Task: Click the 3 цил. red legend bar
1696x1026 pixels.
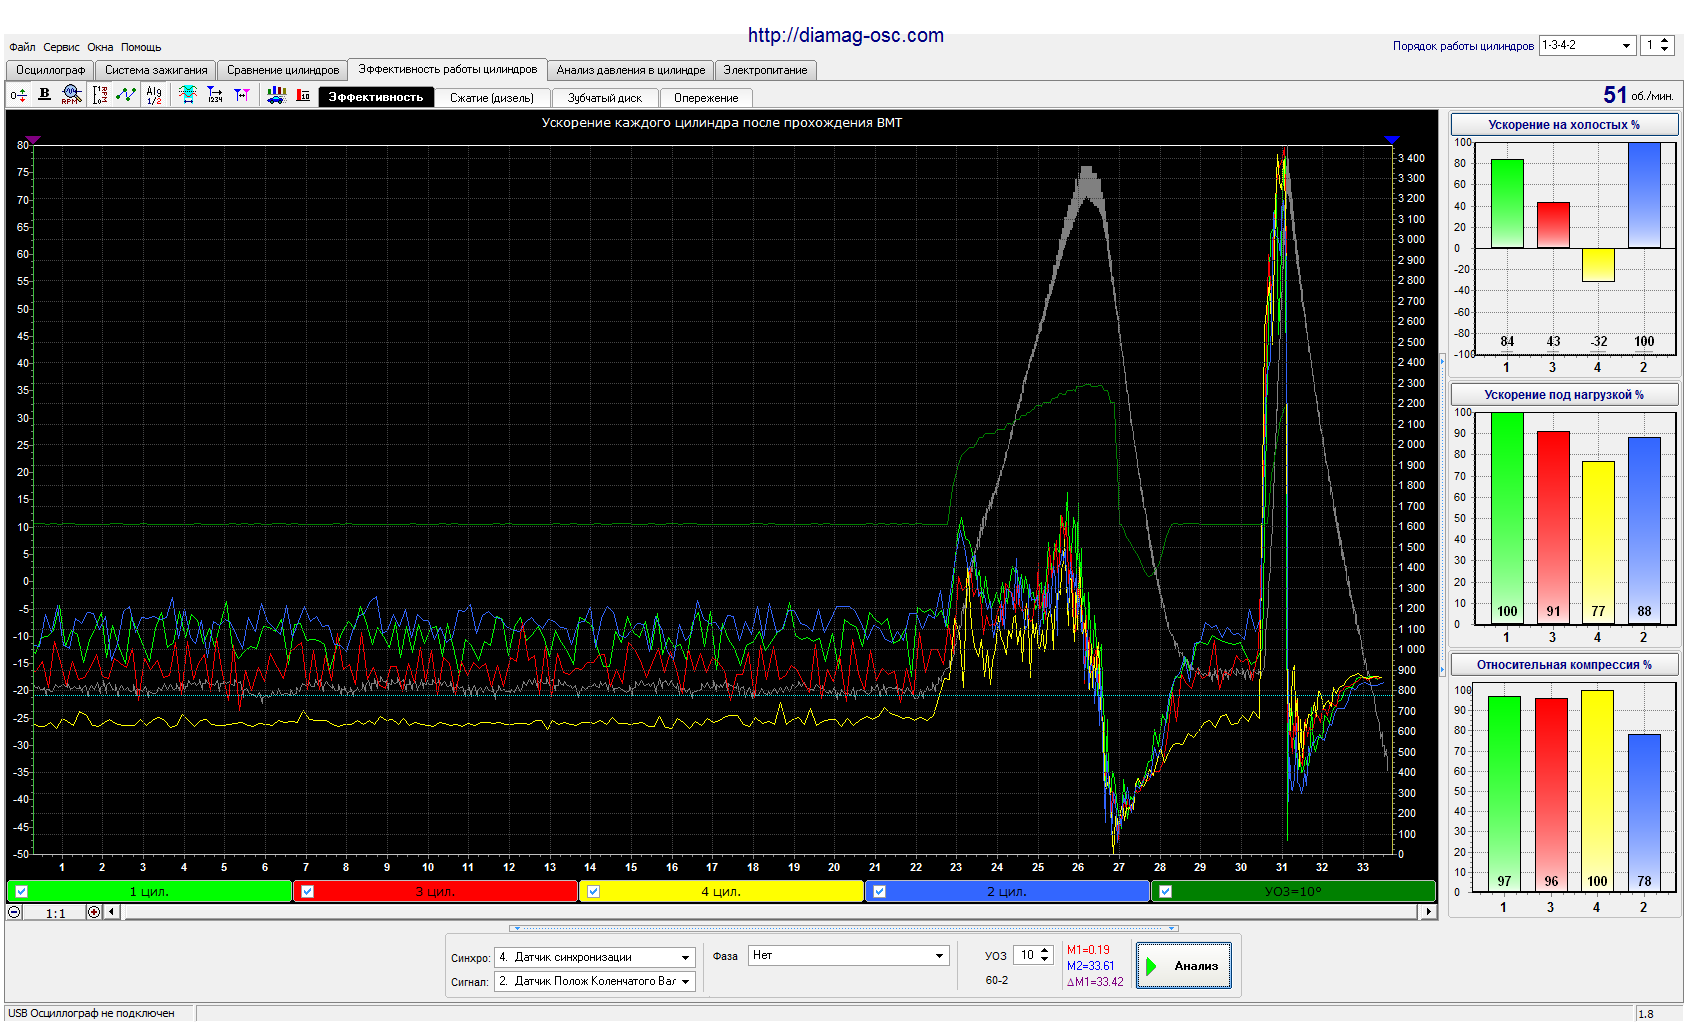Action: coord(435,892)
